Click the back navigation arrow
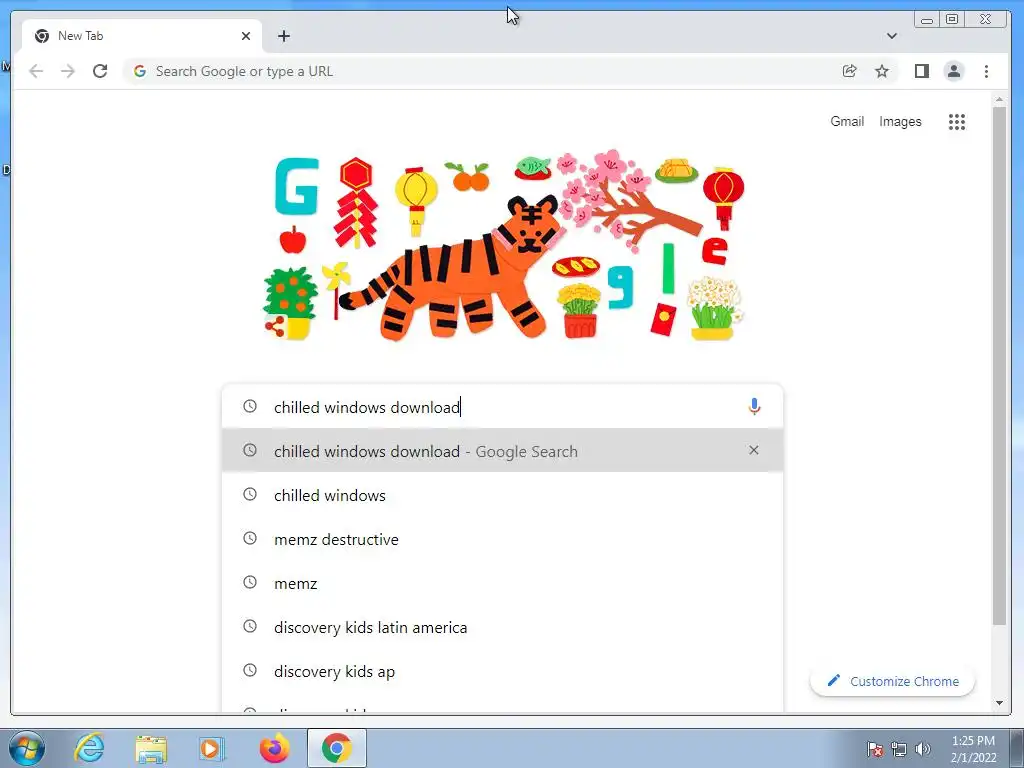The height and width of the screenshot is (768, 1024). click(36, 71)
